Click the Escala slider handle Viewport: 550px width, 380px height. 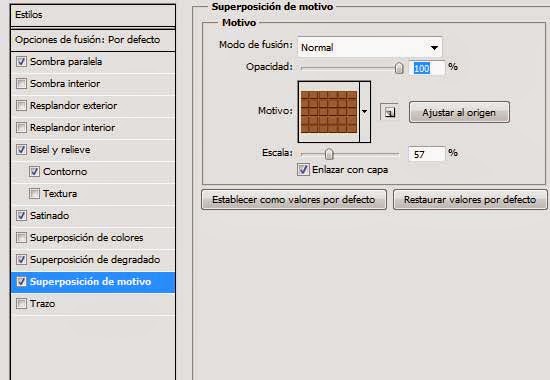click(x=329, y=154)
